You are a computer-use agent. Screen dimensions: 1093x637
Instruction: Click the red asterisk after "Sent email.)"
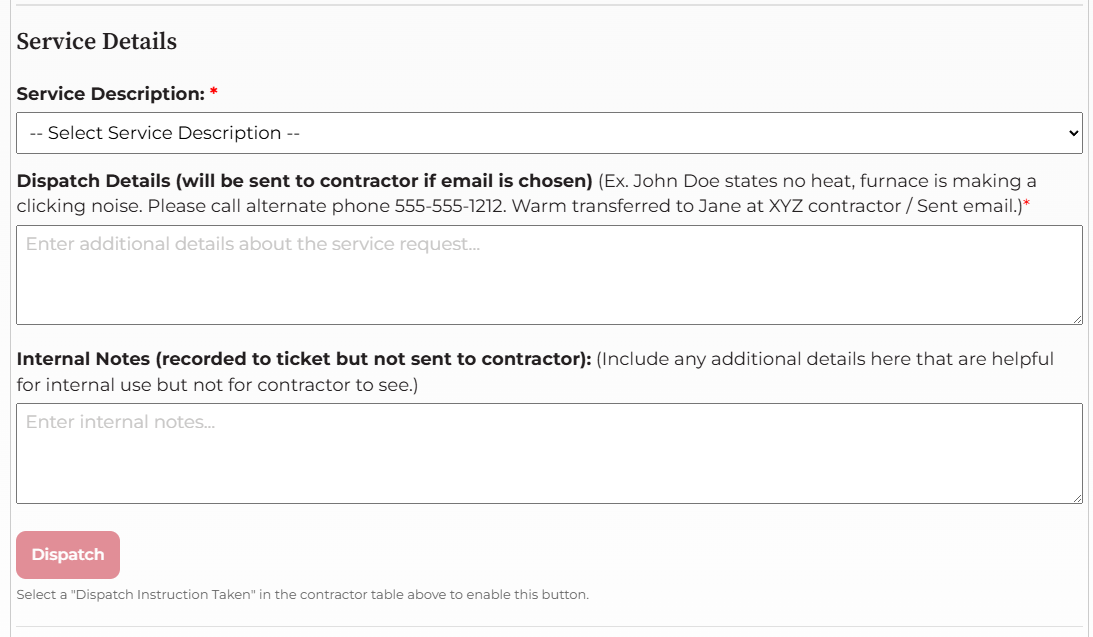point(1026,204)
